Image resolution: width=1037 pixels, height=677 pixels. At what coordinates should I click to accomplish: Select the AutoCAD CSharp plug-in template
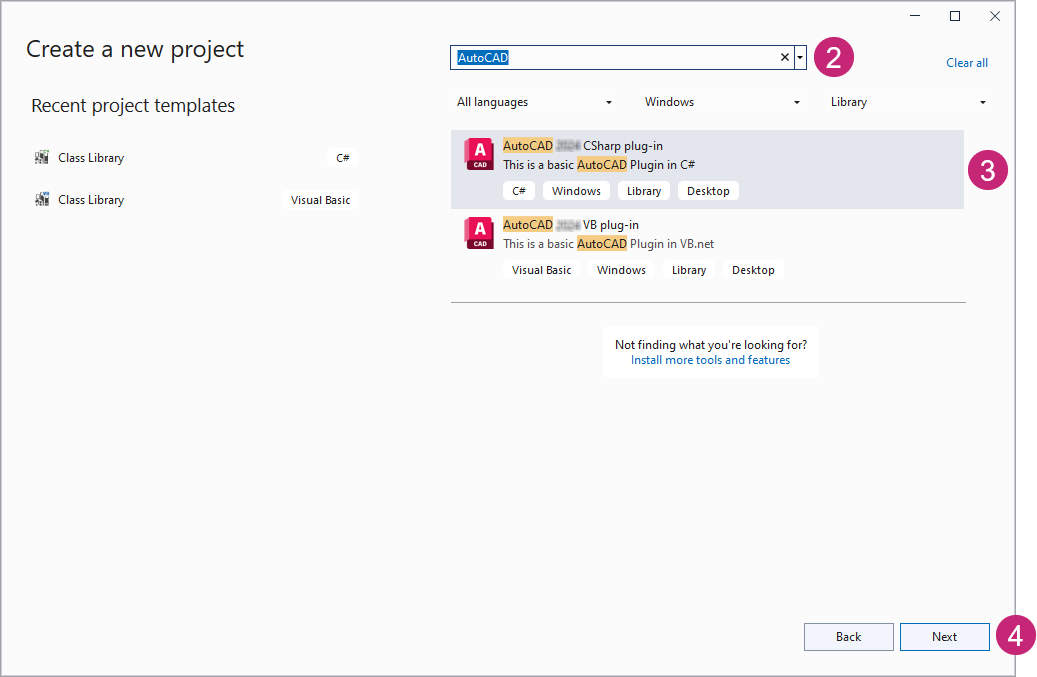(707, 169)
